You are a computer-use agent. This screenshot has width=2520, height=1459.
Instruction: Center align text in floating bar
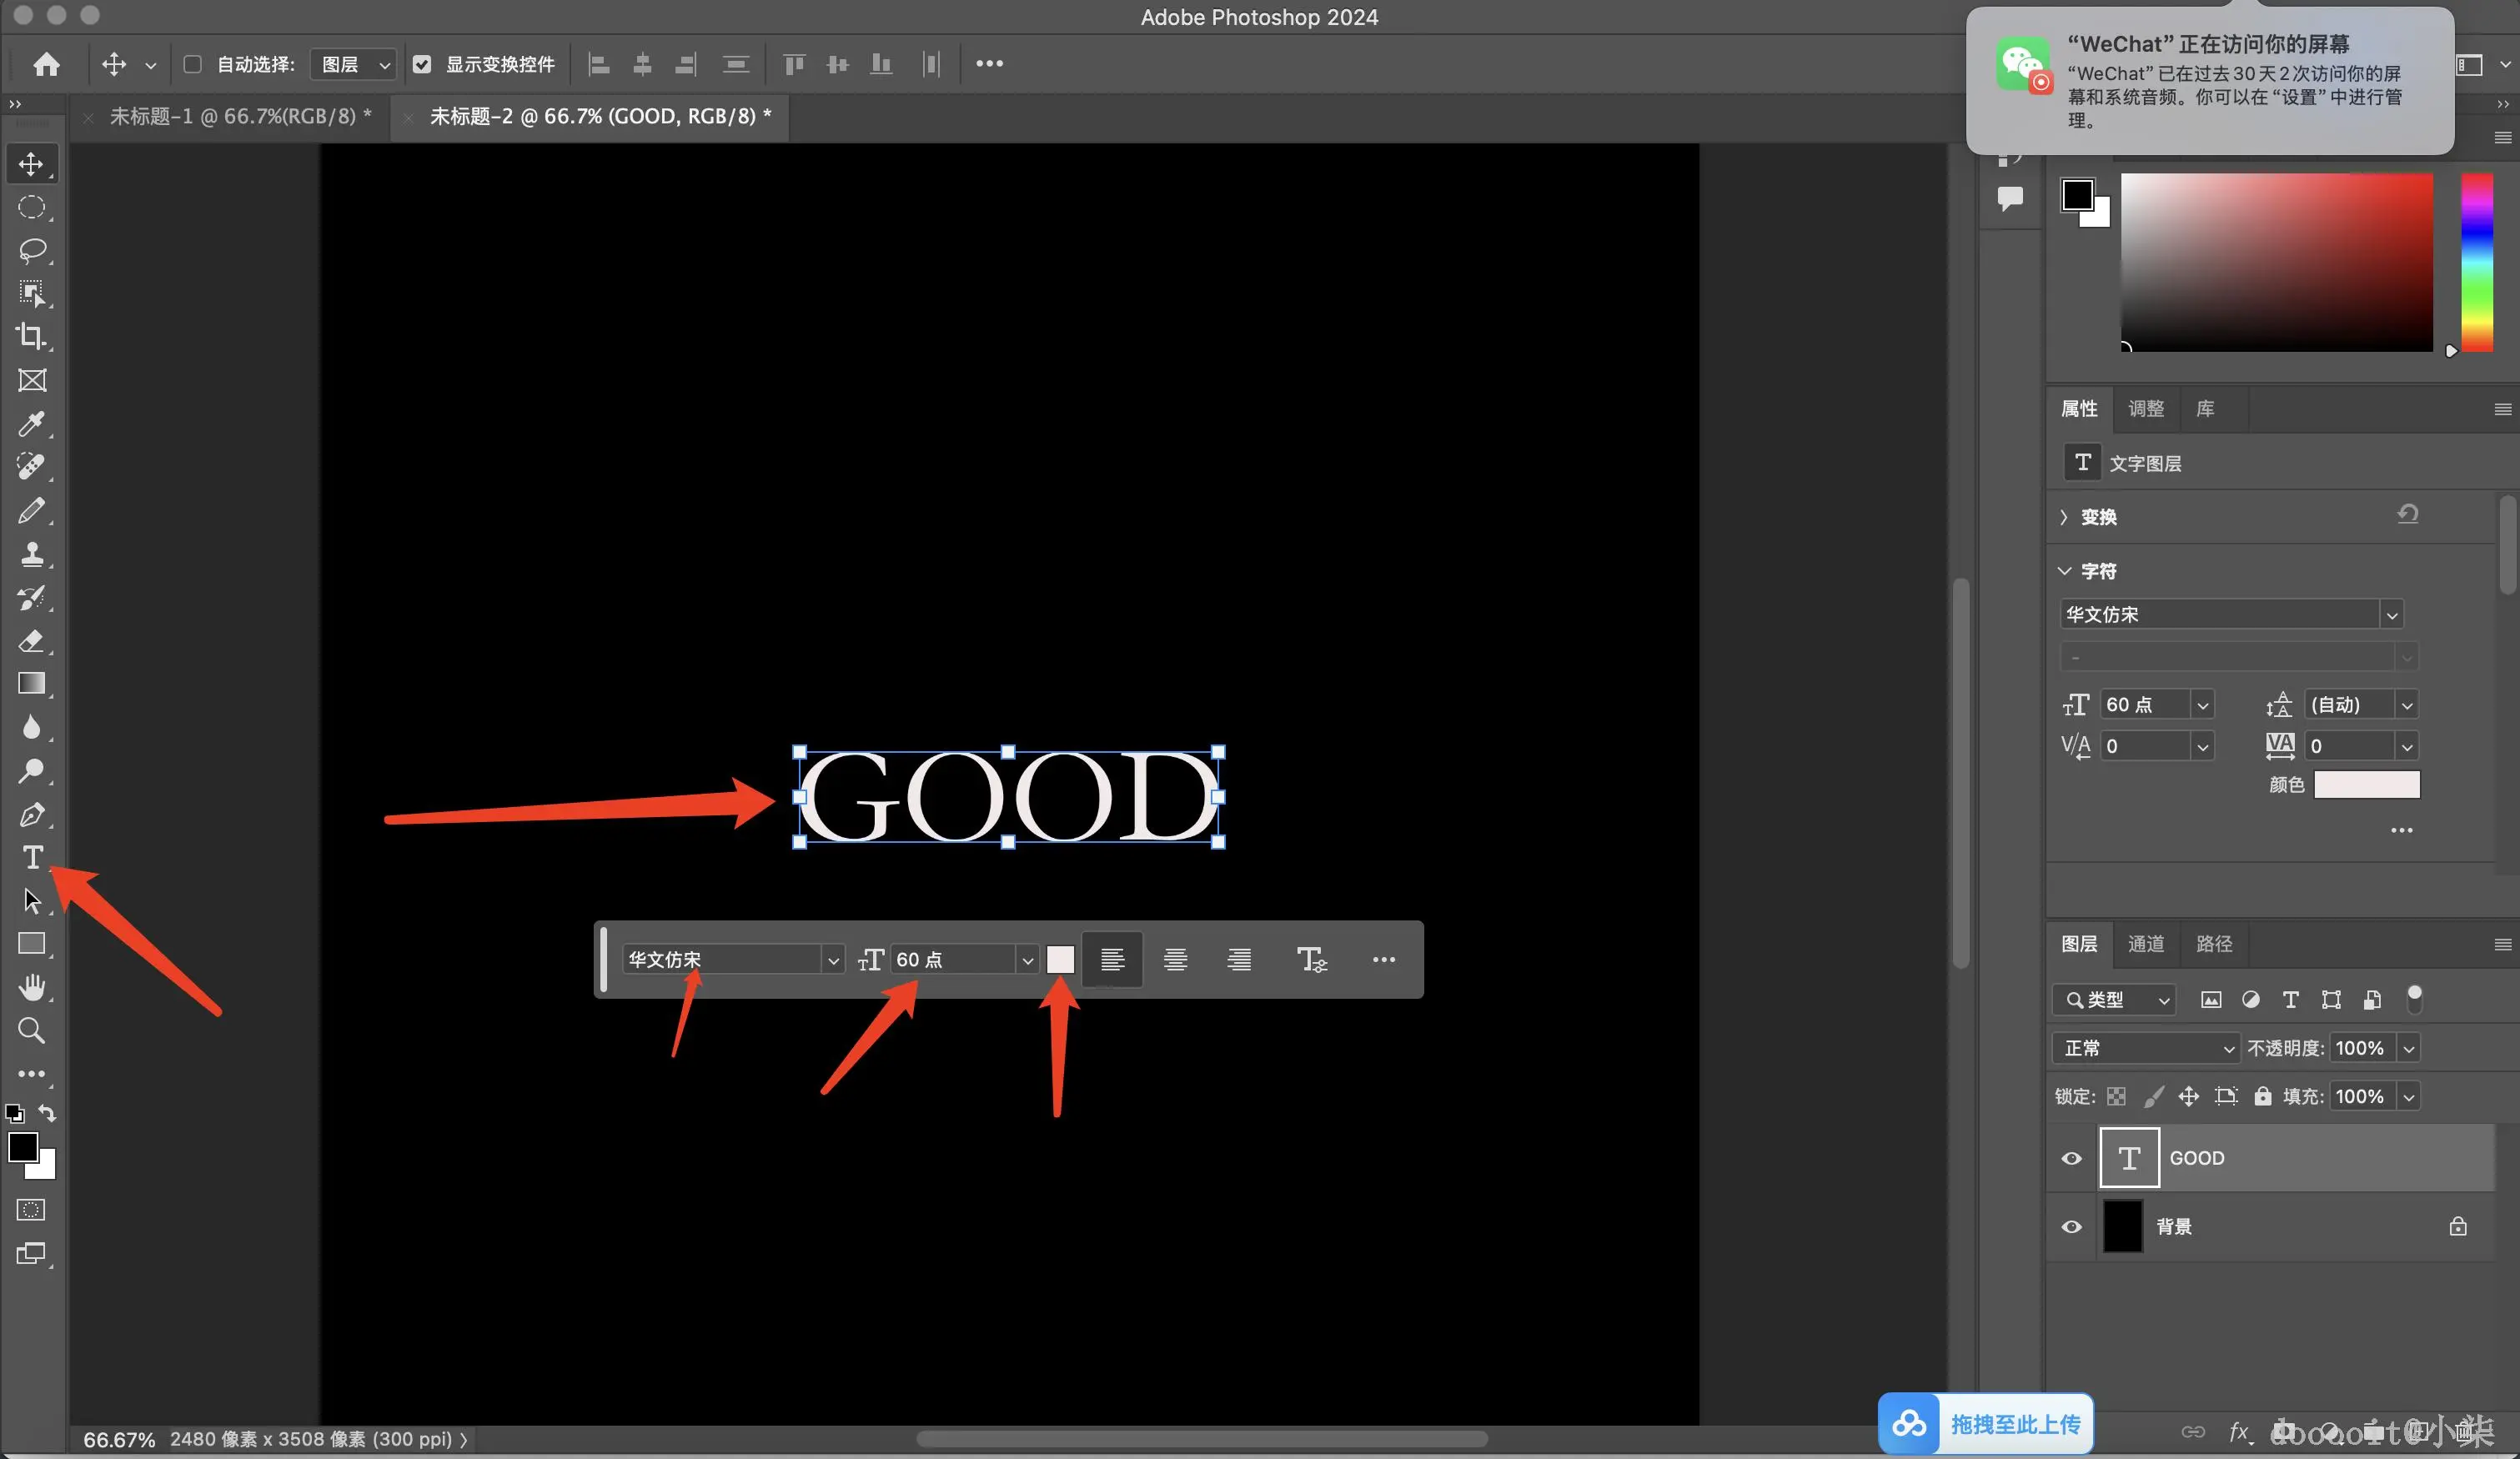(x=1175, y=960)
